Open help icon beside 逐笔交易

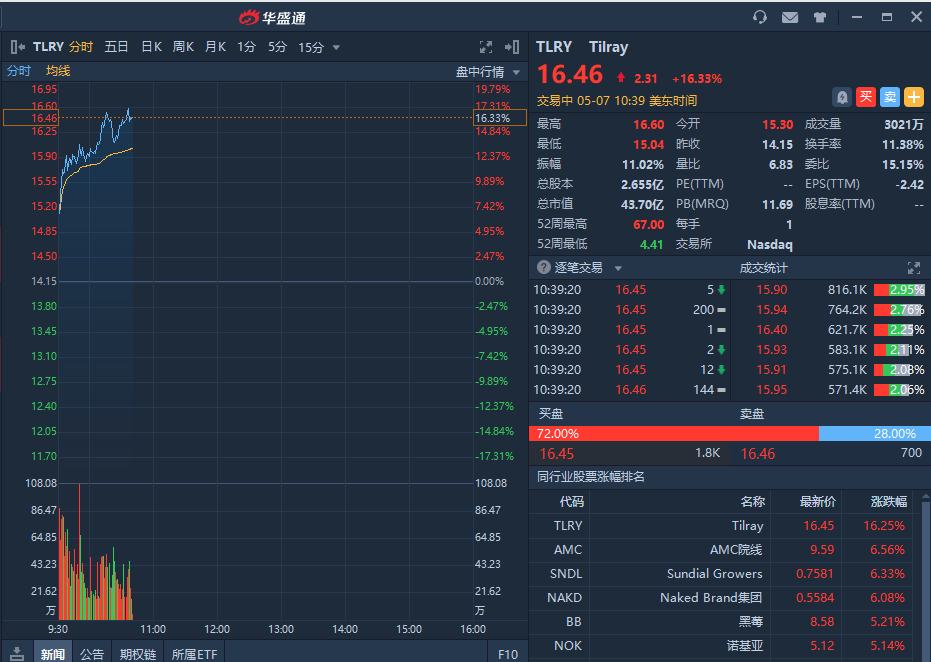(x=544, y=268)
